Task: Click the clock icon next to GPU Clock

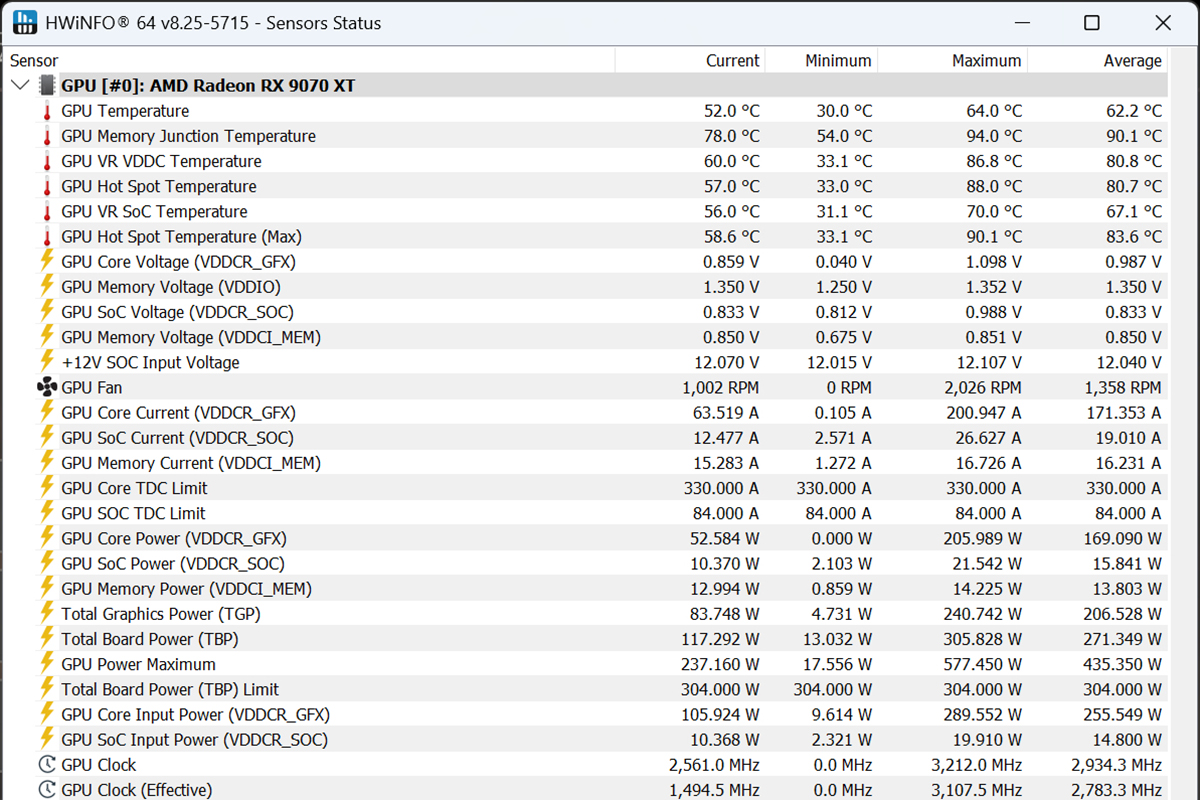Action: [46, 765]
